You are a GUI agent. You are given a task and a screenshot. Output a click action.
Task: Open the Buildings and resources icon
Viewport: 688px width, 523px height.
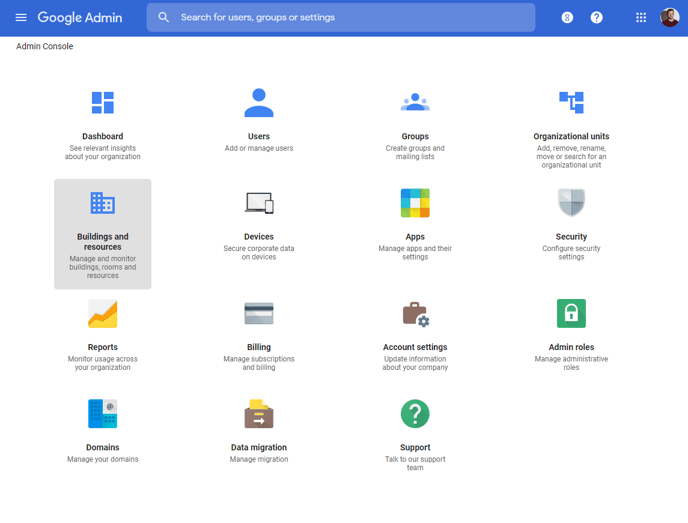[x=103, y=204]
